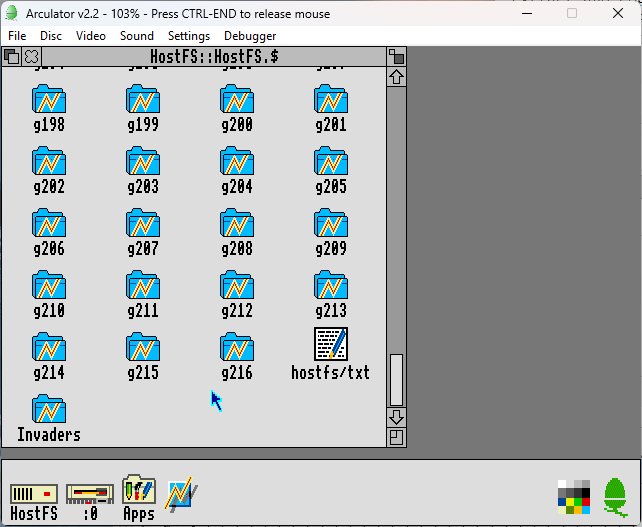Click the HostFS drive icon on icon bar
642x527 pixels.
[34, 494]
